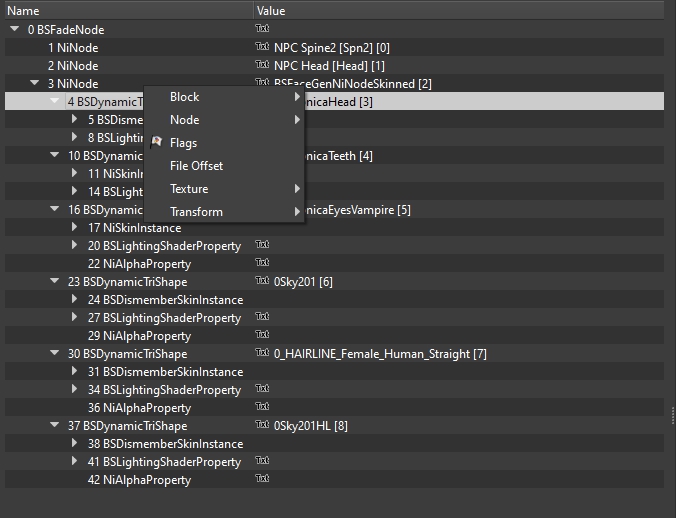This screenshot has width=676, height=518.
Task: Choose File Offset from the context menu
Action: click(196, 166)
